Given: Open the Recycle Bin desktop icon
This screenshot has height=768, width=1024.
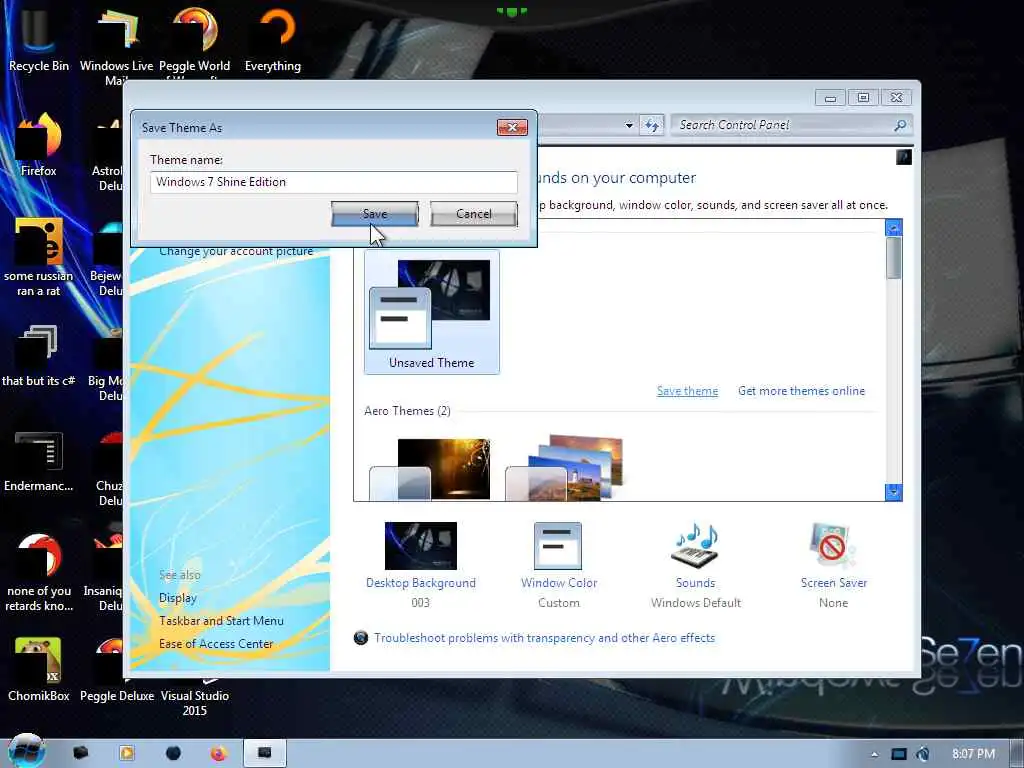Looking at the screenshot, I should click(38, 39).
